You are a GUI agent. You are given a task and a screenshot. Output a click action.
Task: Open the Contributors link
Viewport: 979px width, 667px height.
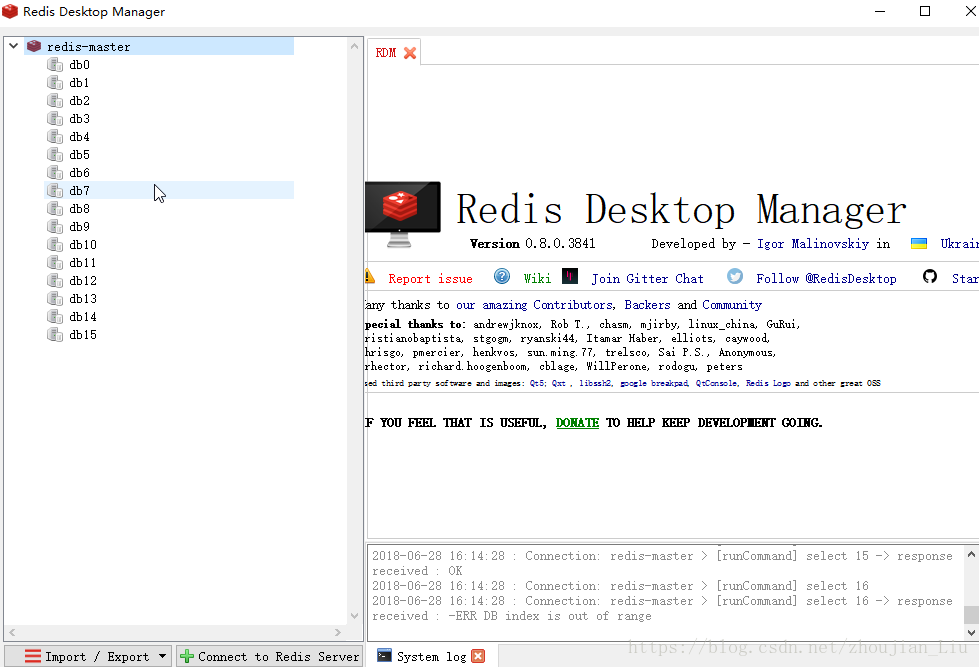point(573,305)
